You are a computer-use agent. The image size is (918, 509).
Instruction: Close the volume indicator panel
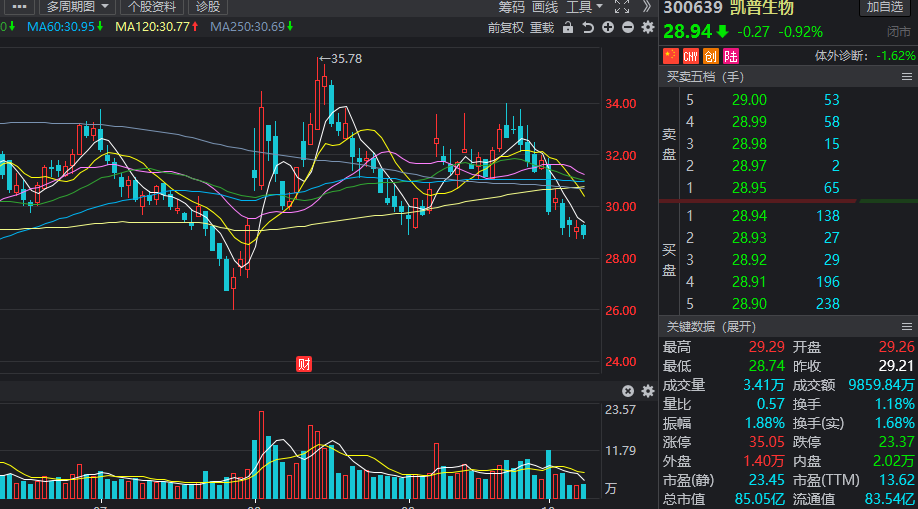(628, 391)
